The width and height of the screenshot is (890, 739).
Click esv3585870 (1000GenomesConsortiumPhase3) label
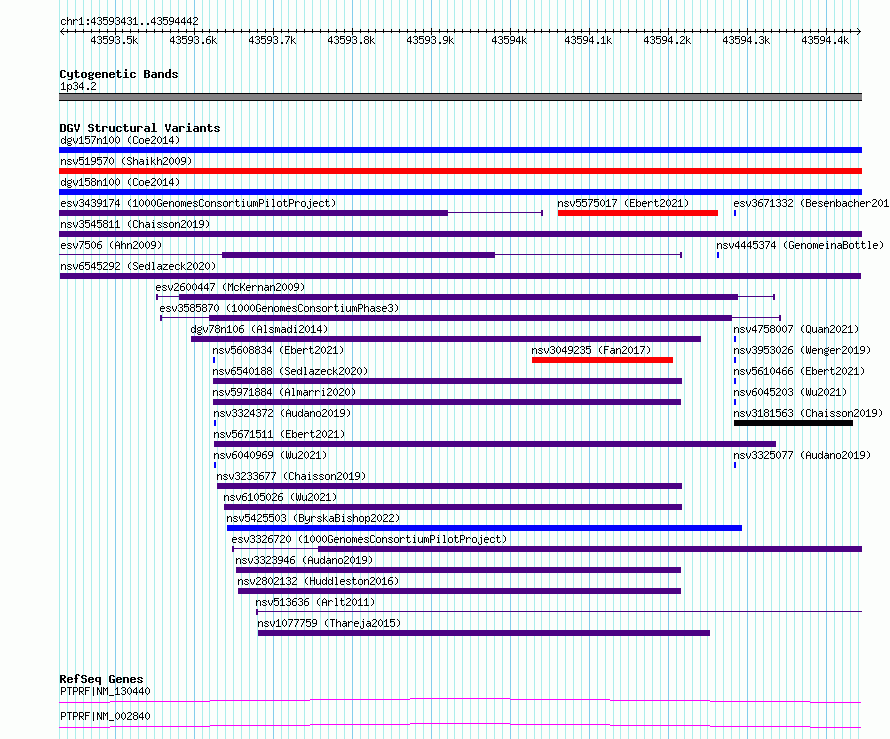tap(279, 308)
